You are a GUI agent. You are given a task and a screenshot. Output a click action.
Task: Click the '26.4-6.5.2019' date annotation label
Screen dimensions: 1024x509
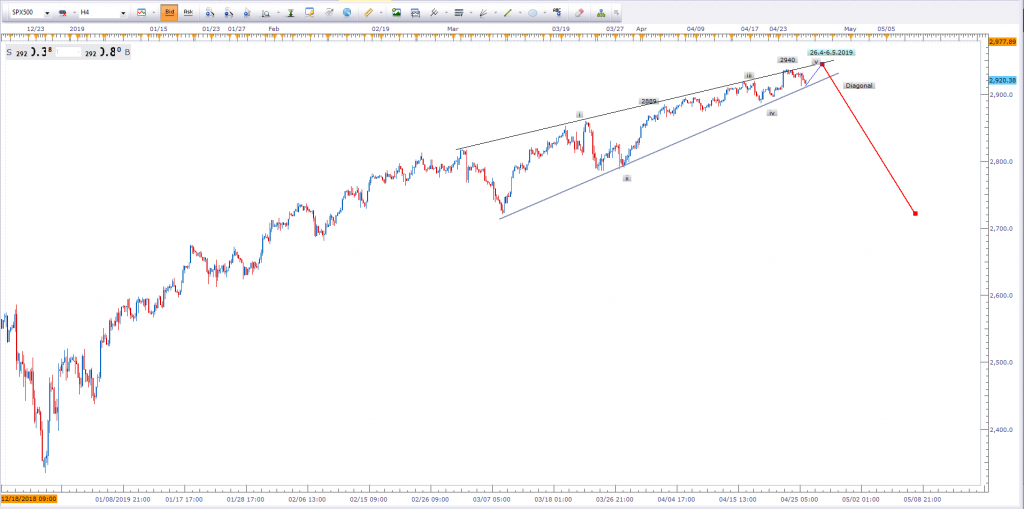tap(831, 52)
